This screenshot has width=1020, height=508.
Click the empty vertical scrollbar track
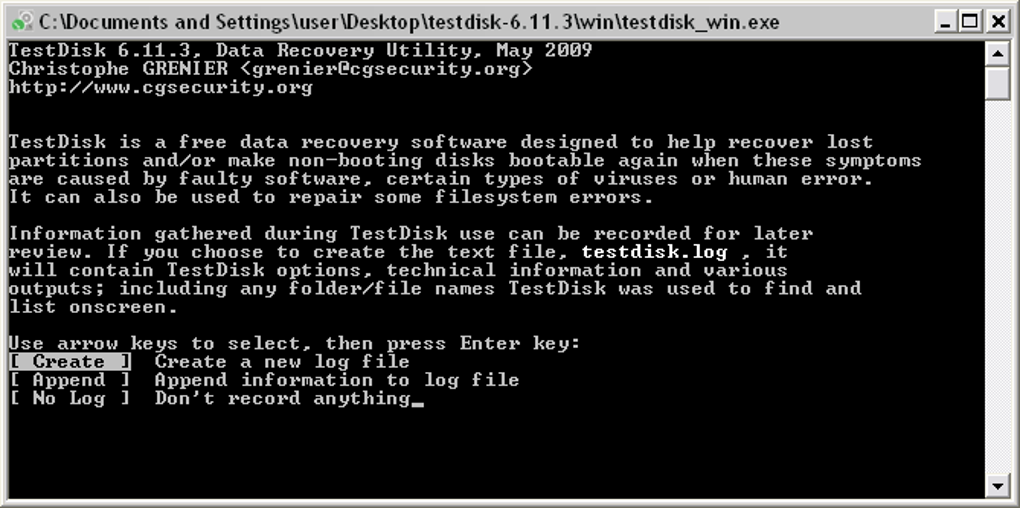click(997, 286)
